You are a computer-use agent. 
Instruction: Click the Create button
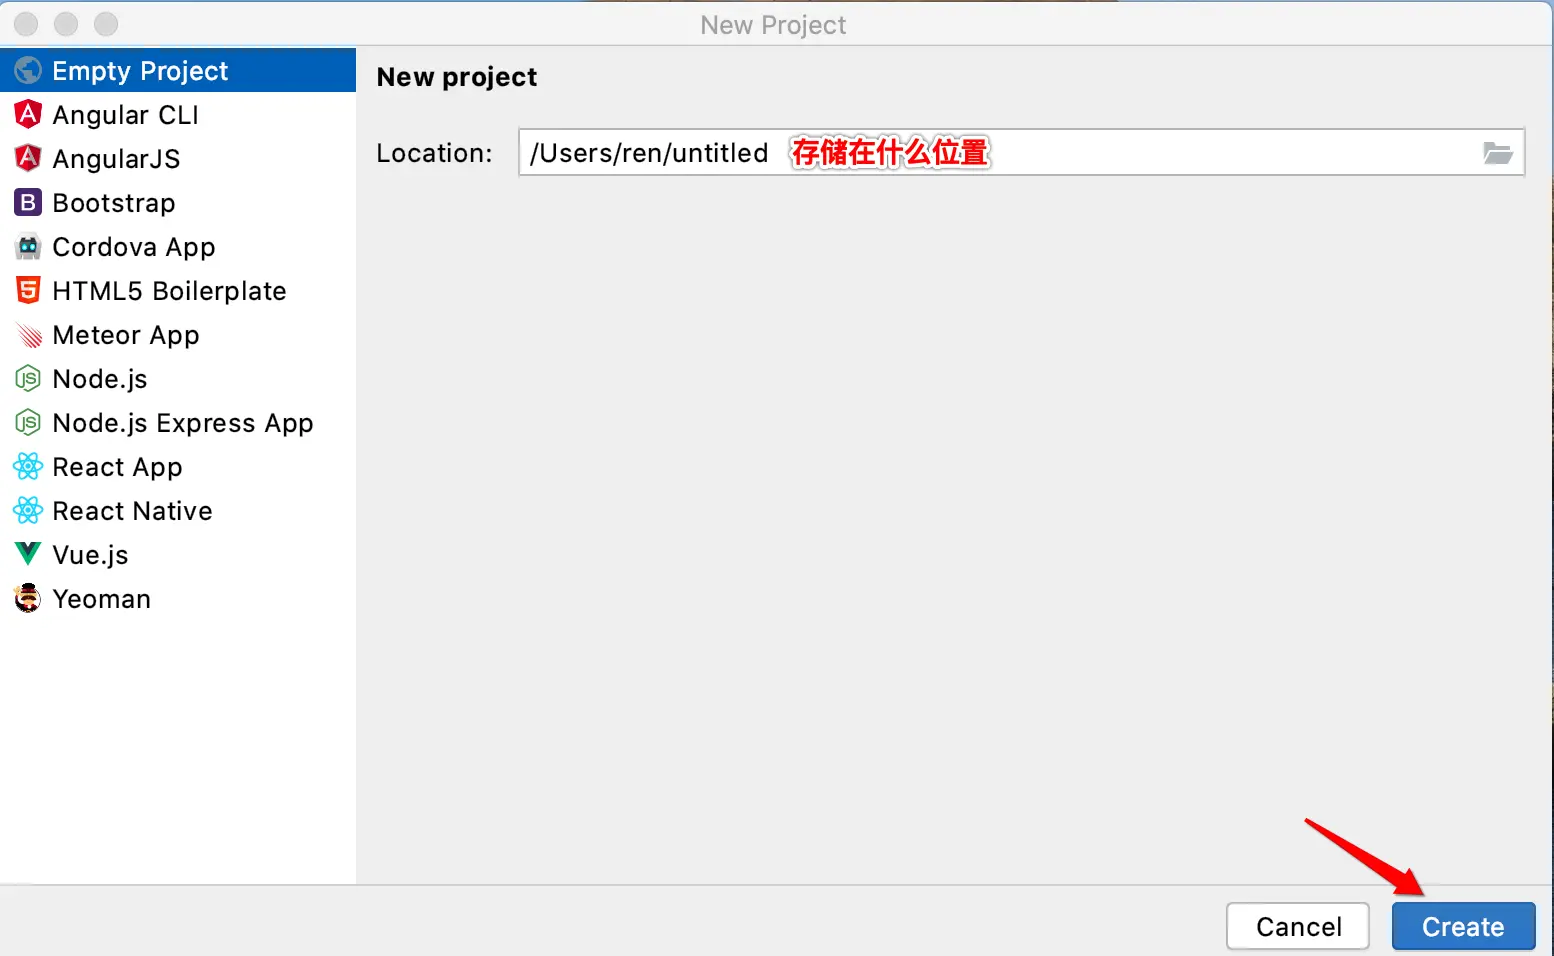[1463, 926]
